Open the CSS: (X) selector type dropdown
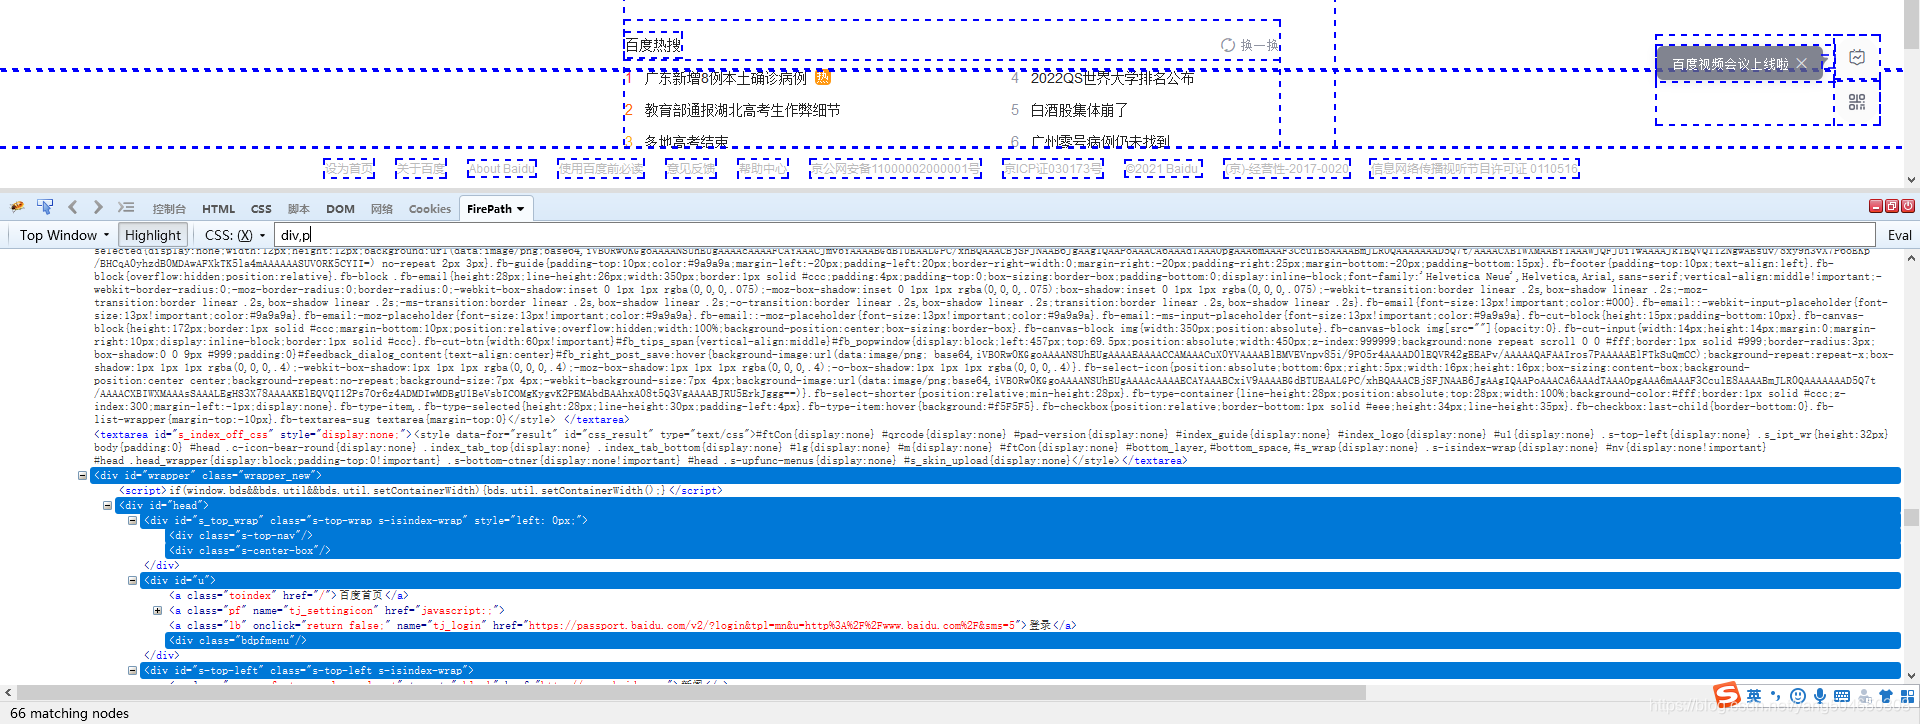The height and width of the screenshot is (724, 1920). click(x=235, y=235)
